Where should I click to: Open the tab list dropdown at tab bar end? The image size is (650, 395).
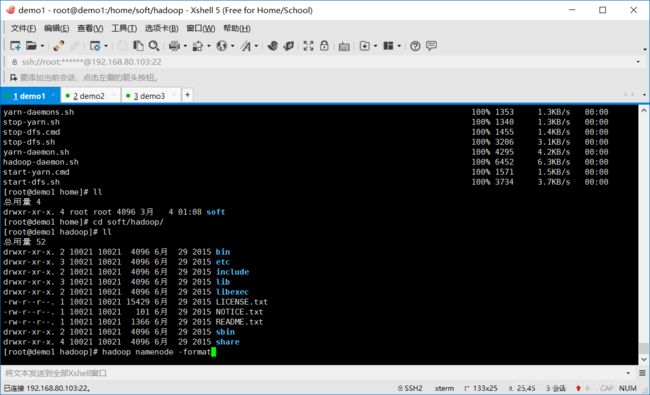click(x=644, y=95)
